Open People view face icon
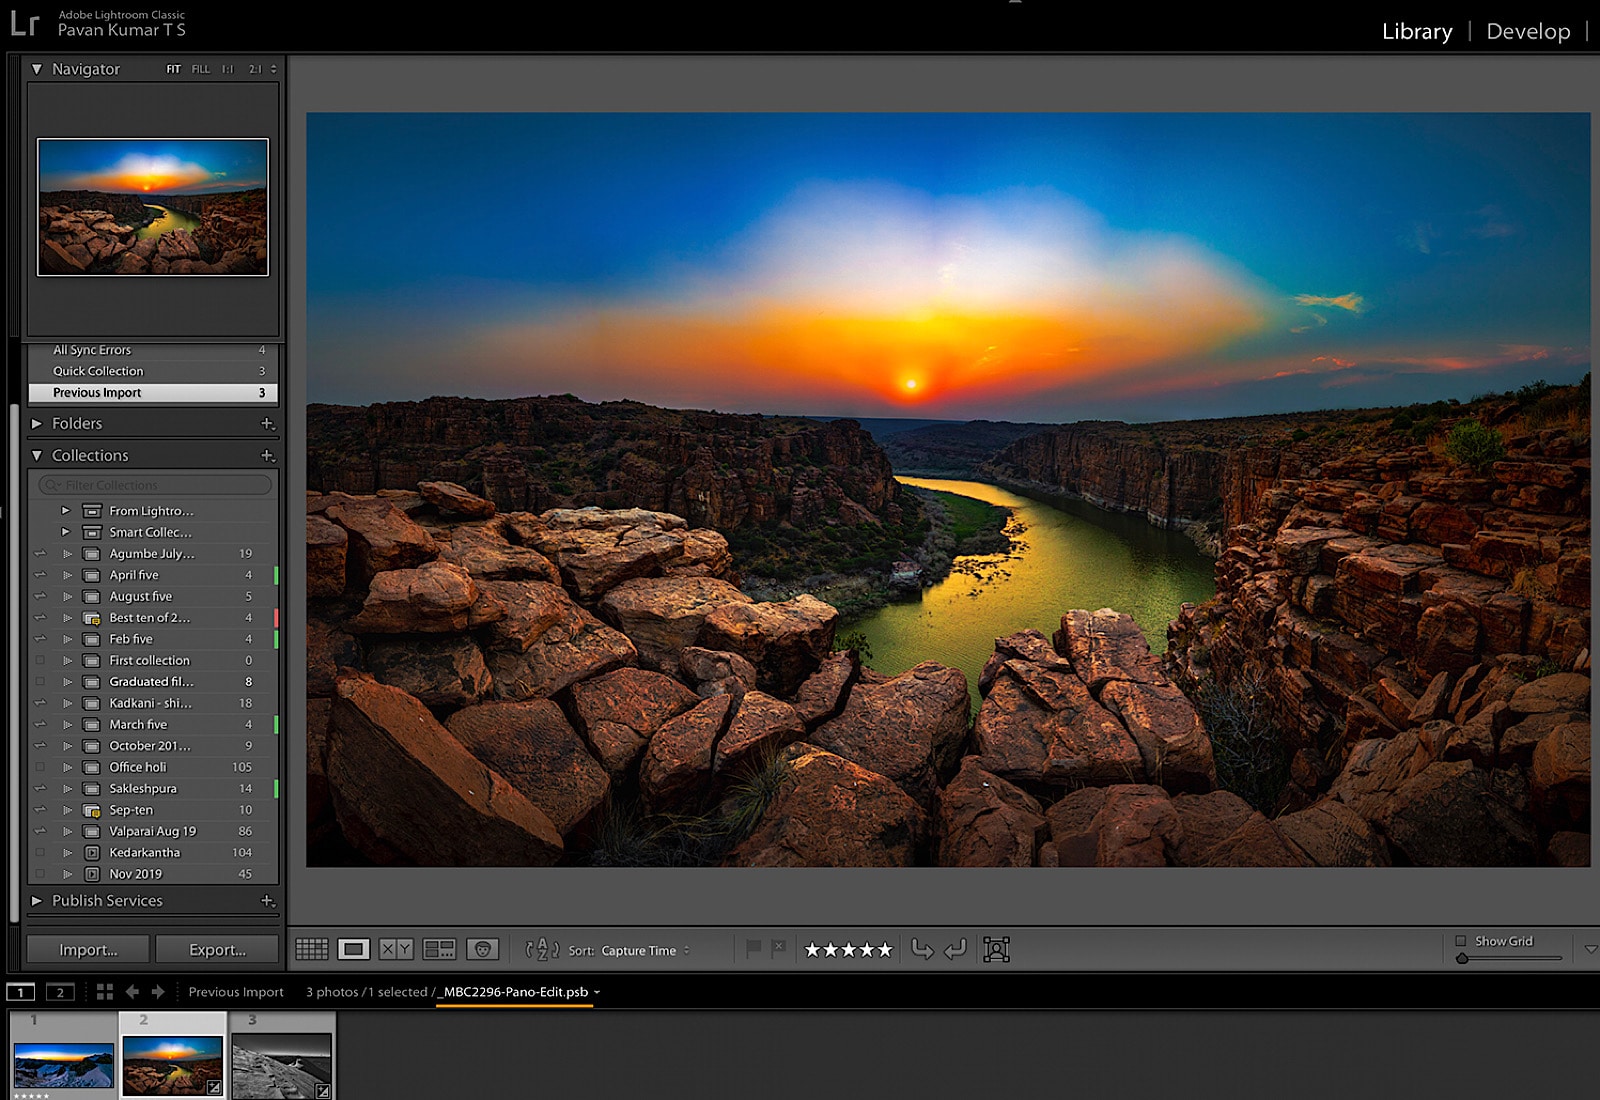Viewport: 1600px width, 1100px height. (482, 949)
